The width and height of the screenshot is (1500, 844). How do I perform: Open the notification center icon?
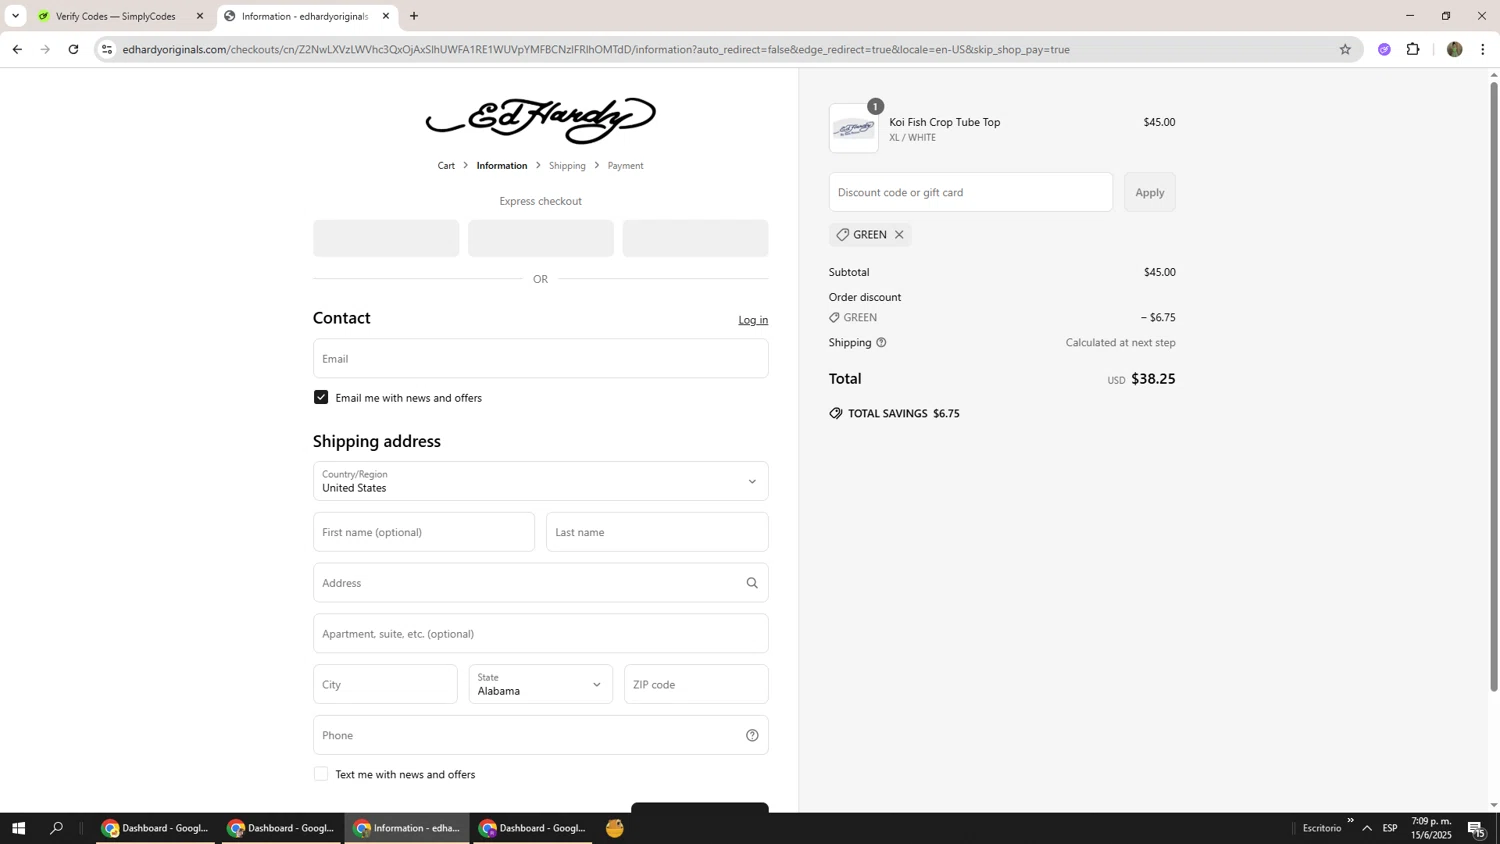[1476, 828]
